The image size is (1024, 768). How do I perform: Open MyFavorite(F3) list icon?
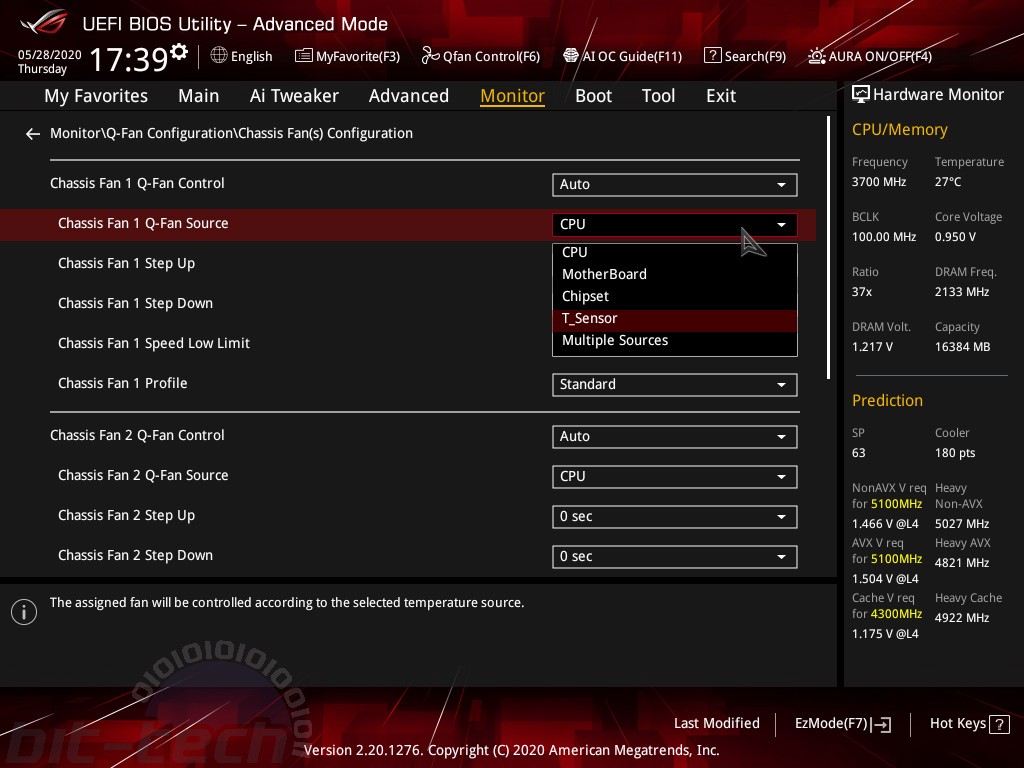304,56
